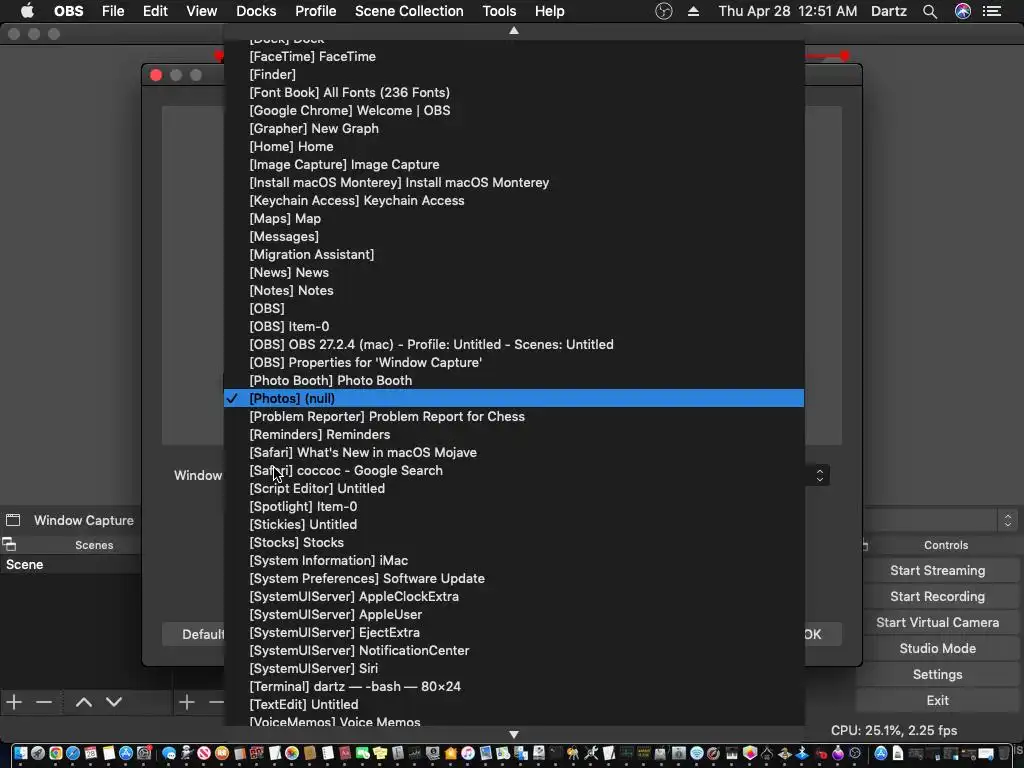The width and height of the screenshot is (1024, 768).
Task: Move scene up with arrow button
Action: (x=84, y=702)
